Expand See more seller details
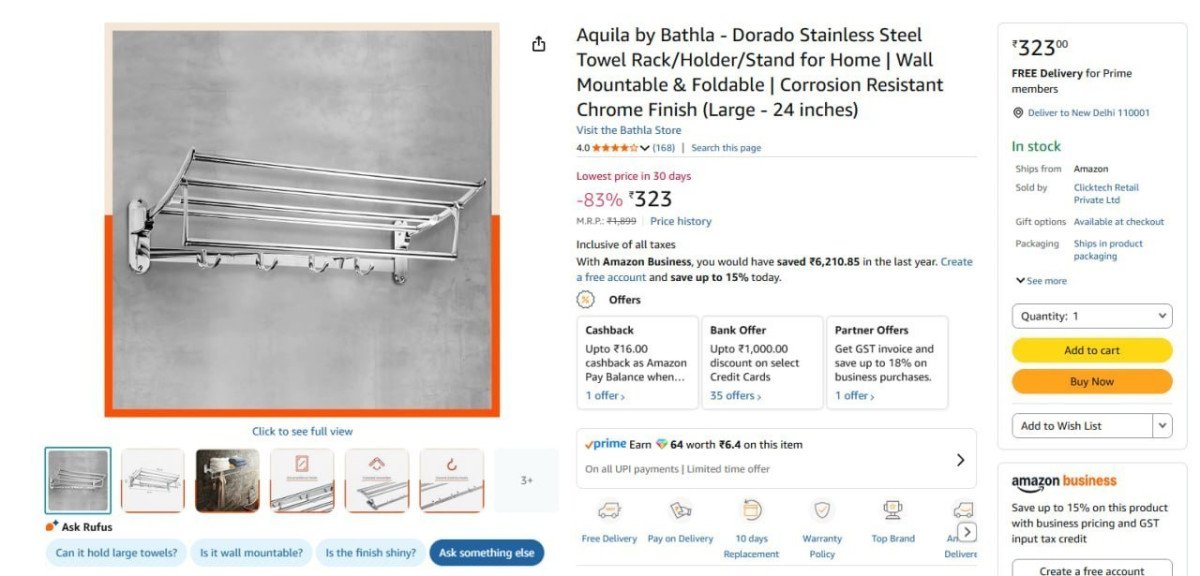Image resolution: width=1200 pixels, height=576 pixels. tap(1041, 281)
